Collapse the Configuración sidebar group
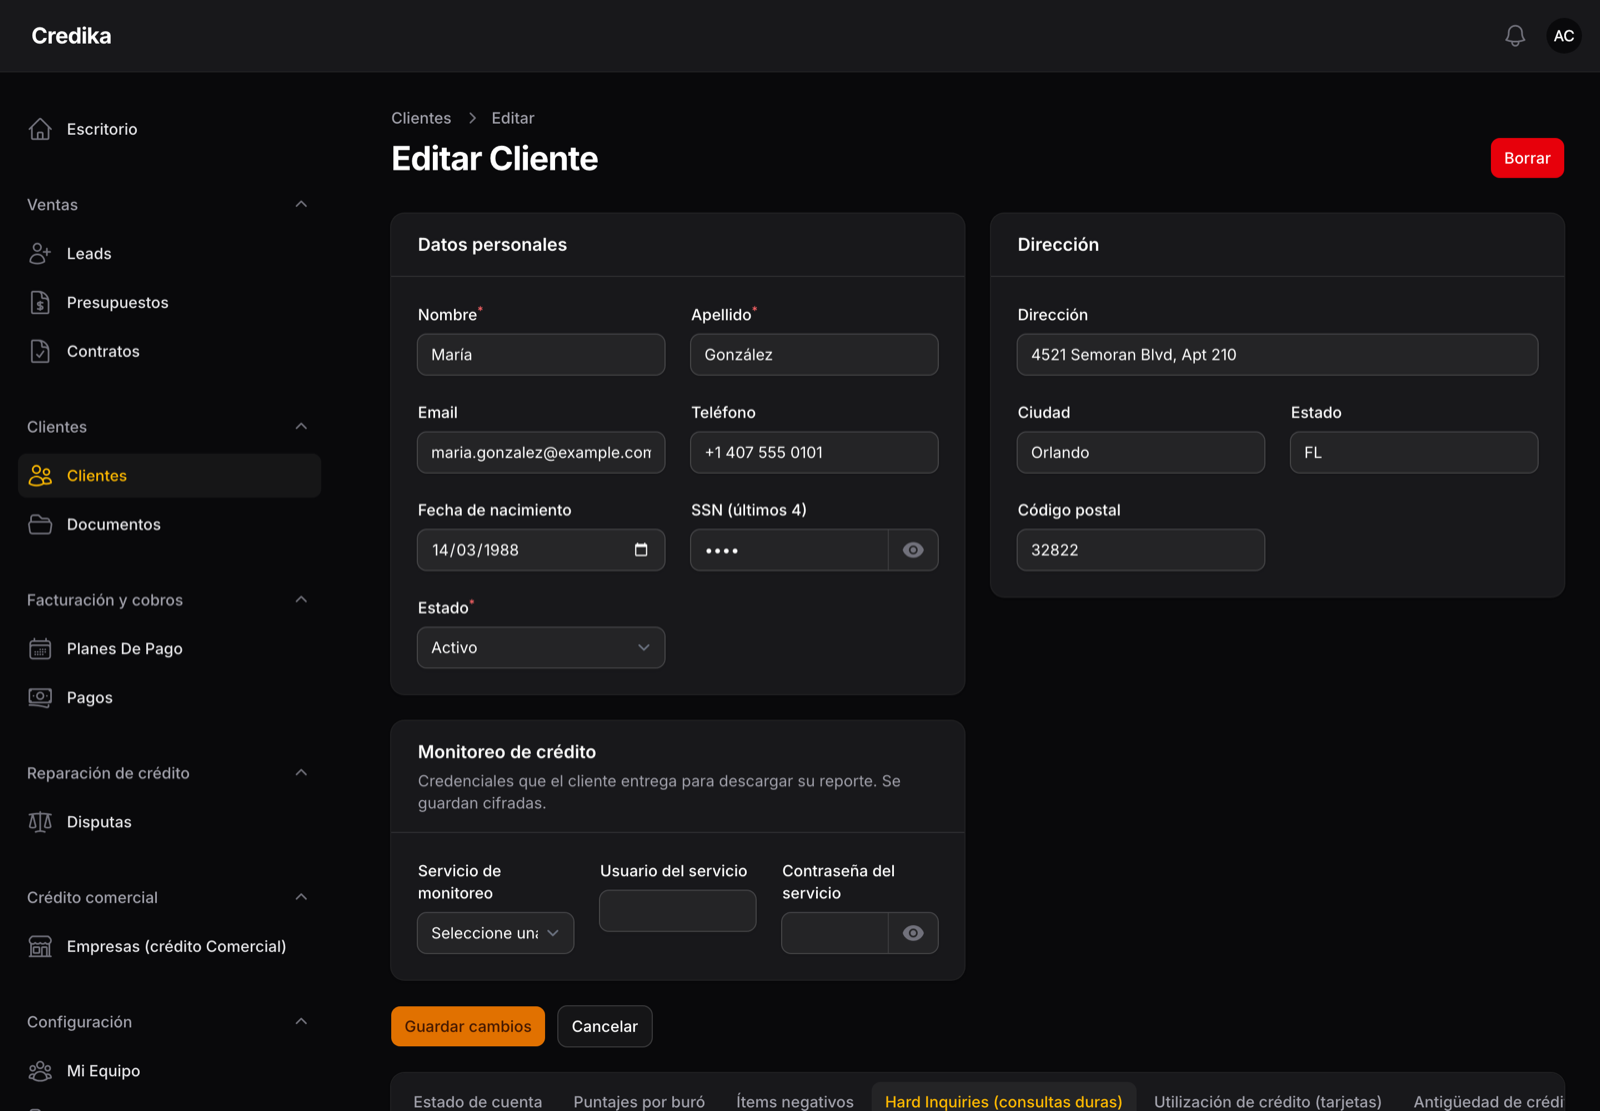Viewport: 1600px width, 1111px height. pyautogui.click(x=301, y=1022)
